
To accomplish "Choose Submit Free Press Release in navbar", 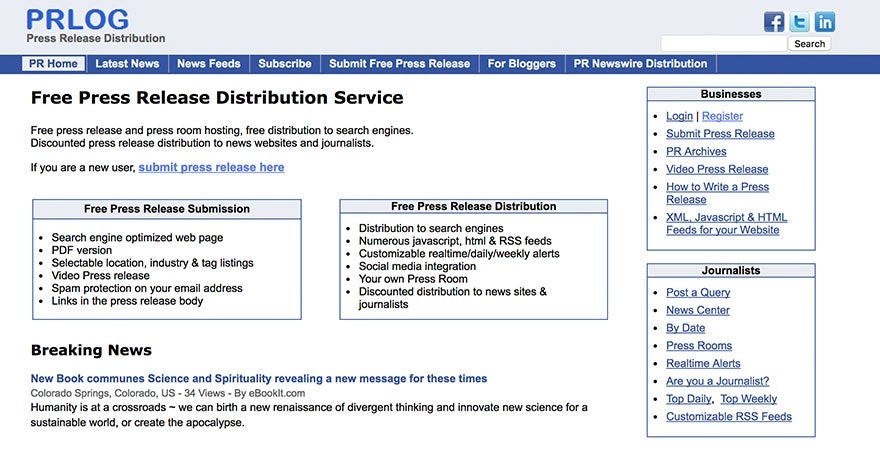I will [x=399, y=64].
